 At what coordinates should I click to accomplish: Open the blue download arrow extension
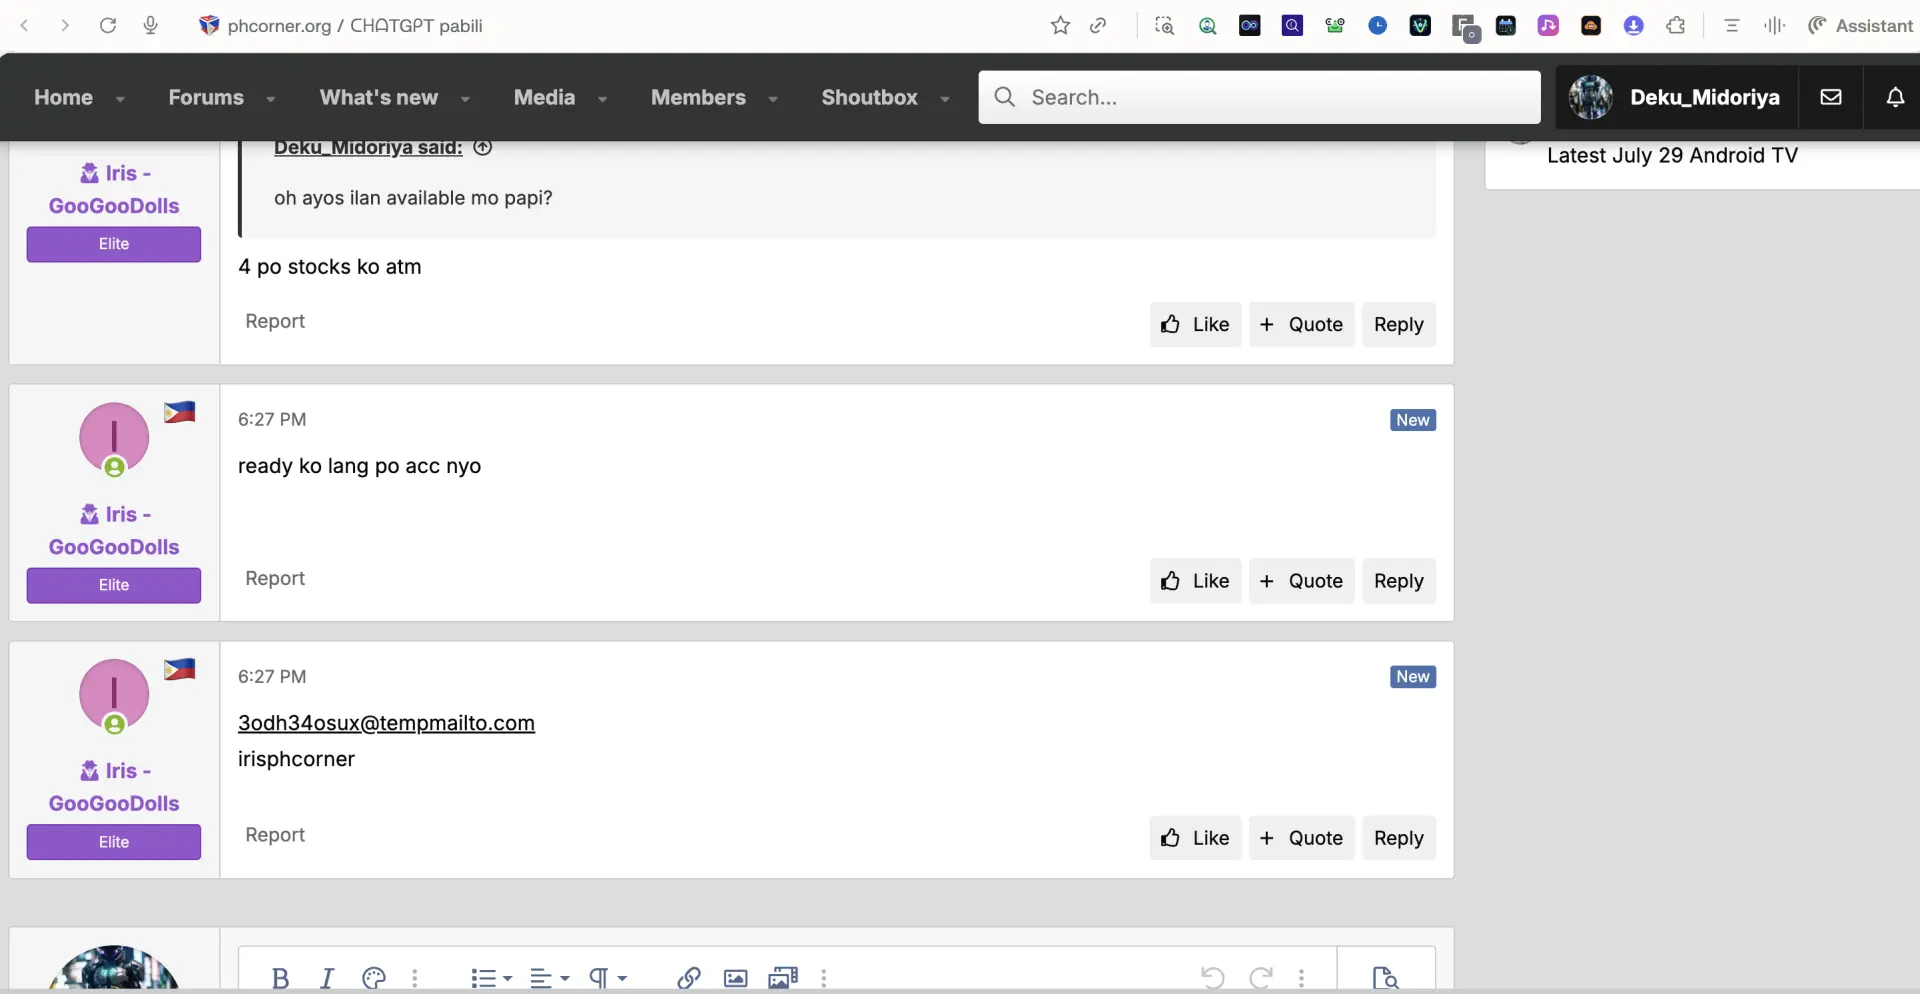(1634, 25)
